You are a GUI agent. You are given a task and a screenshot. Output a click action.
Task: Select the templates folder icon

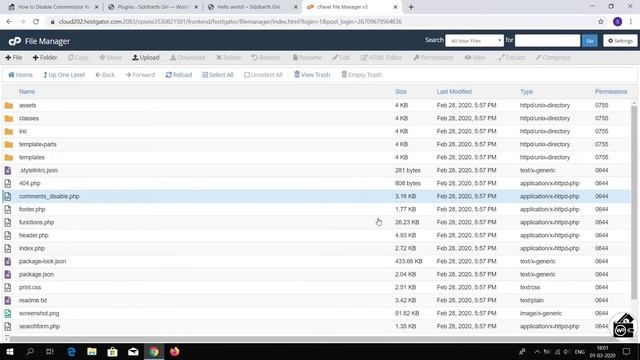(x=9, y=157)
